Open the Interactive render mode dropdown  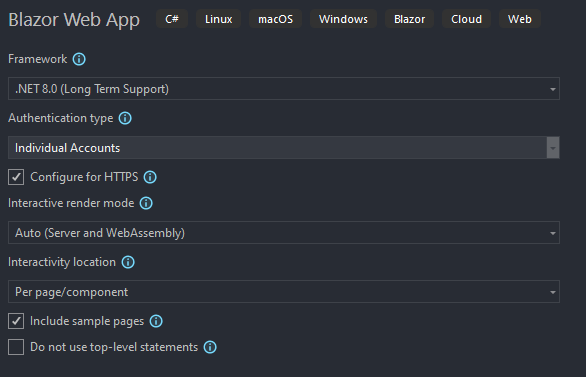284,233
